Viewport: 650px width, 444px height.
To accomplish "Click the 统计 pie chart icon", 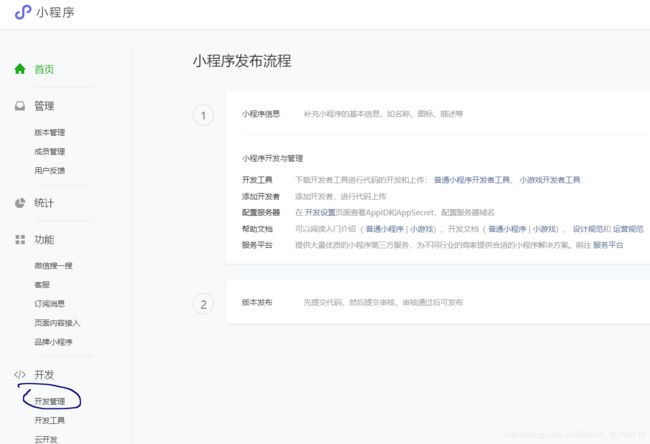I will click(20, 203).
